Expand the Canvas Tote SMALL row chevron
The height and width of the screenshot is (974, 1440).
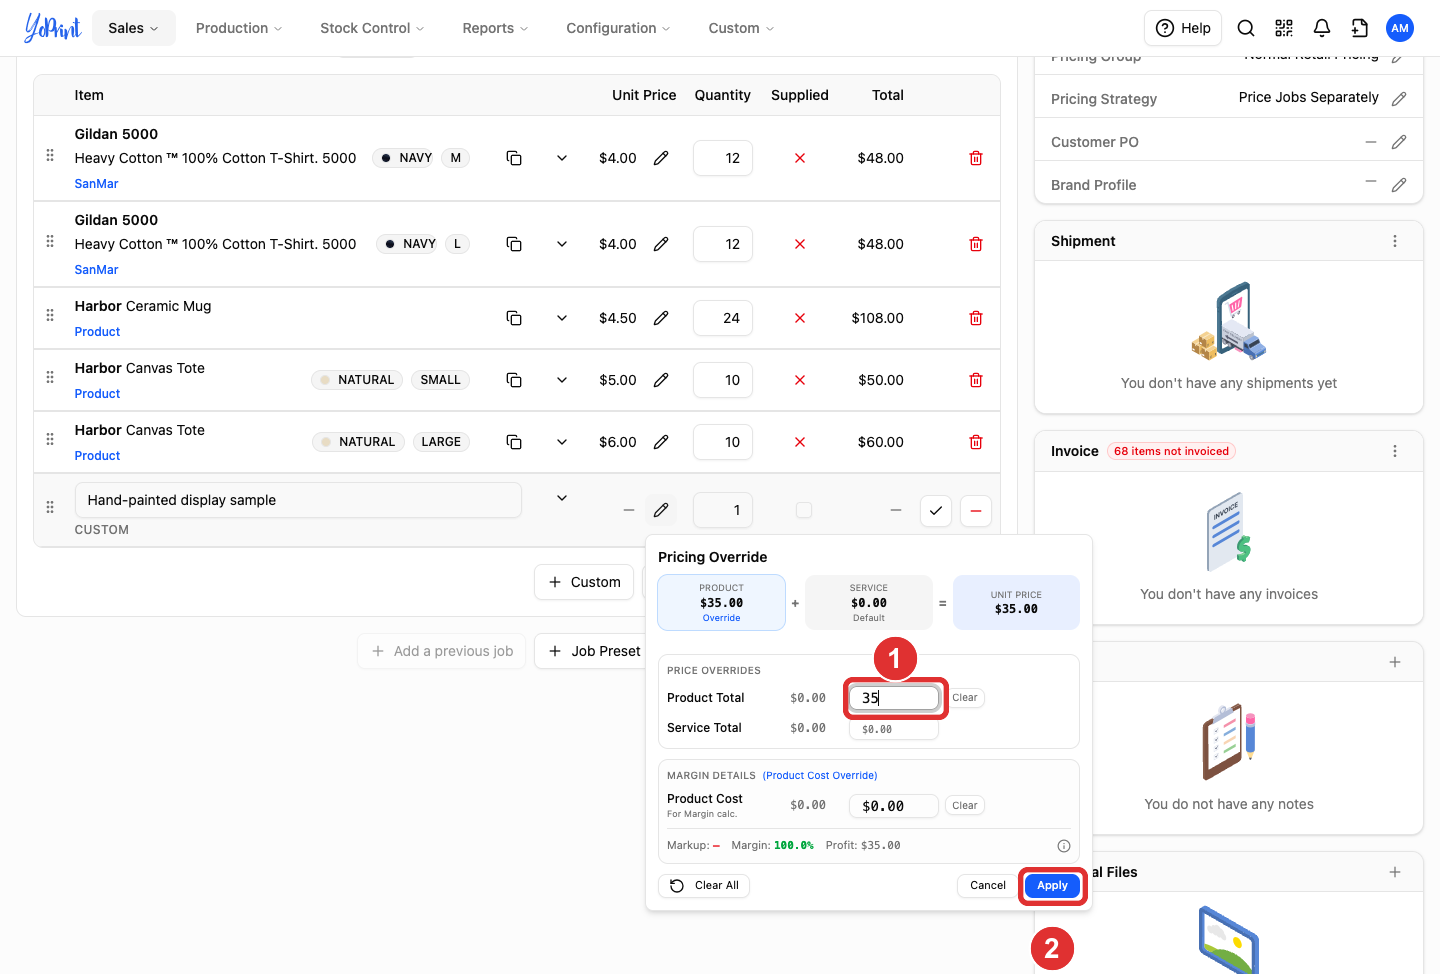(562, 380)
